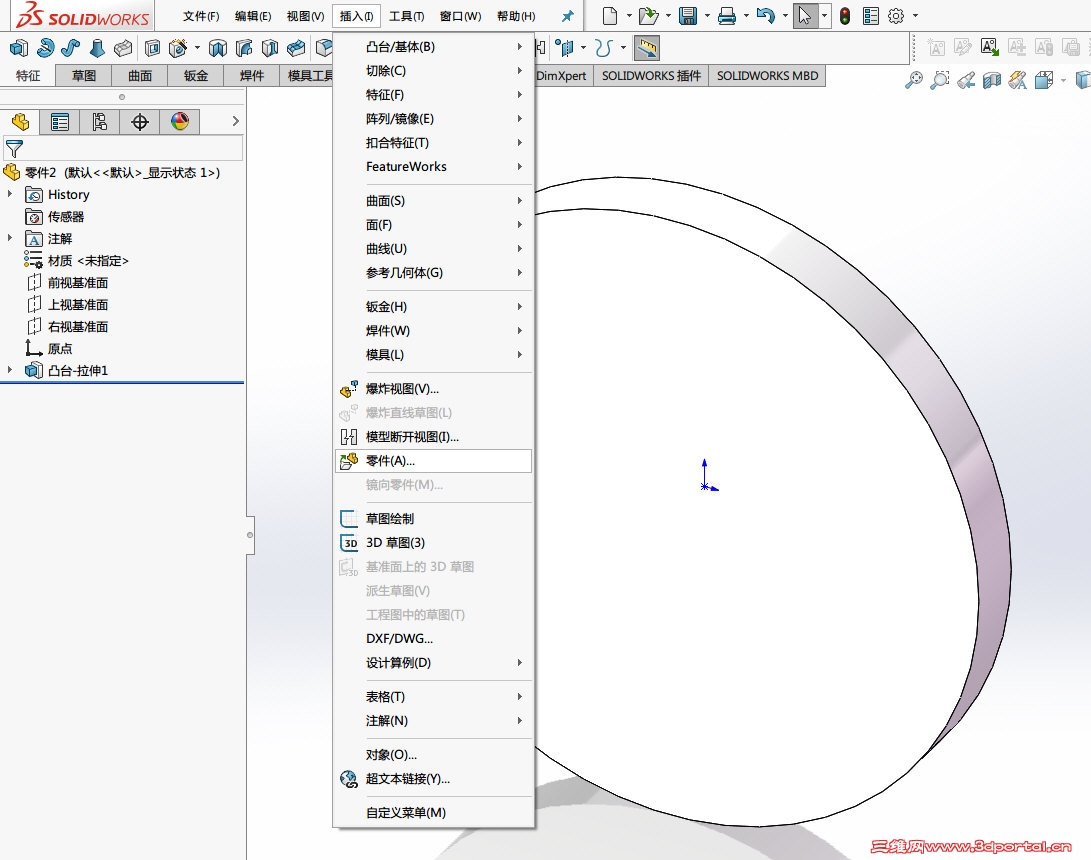Open the 切除(C) submenu
Viewport: 1091px width, 860px height.
coord(433,70)
